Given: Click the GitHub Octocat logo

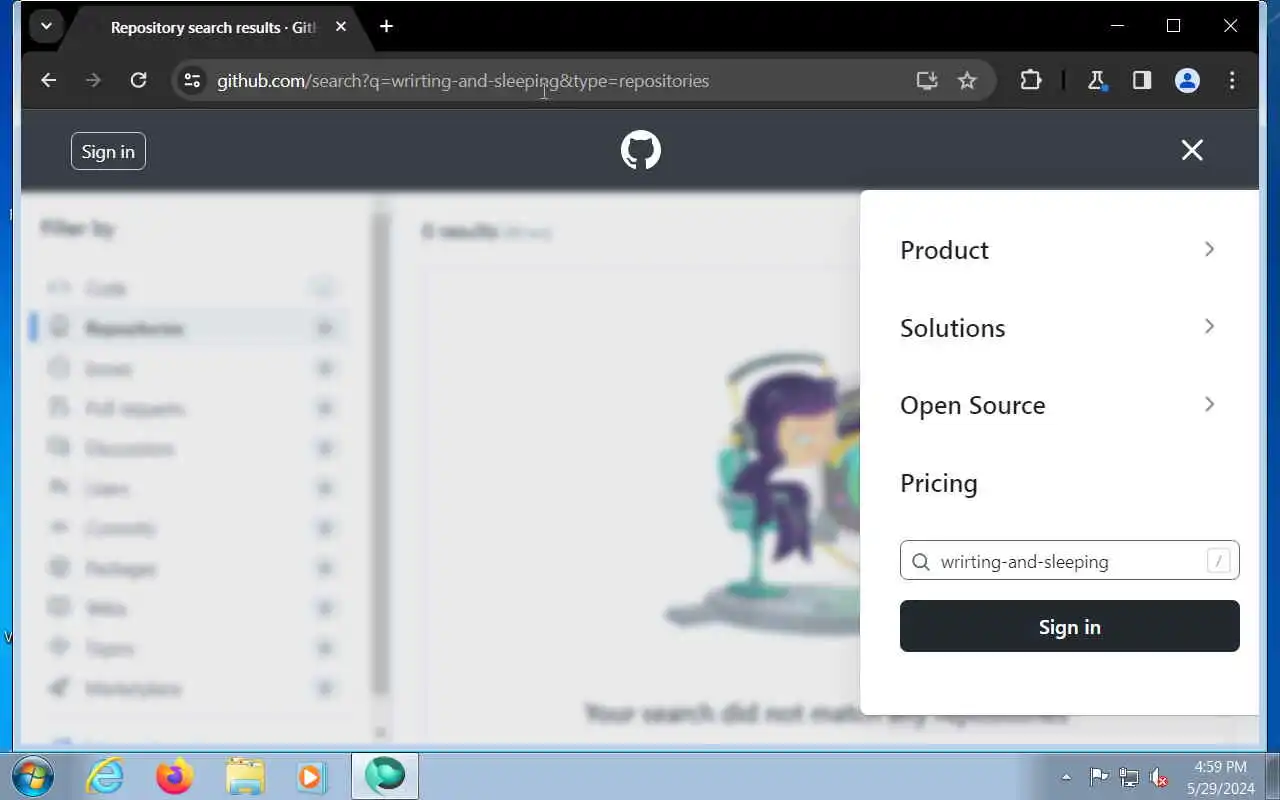Looking at the screenshot, I should tap(640, 150).
